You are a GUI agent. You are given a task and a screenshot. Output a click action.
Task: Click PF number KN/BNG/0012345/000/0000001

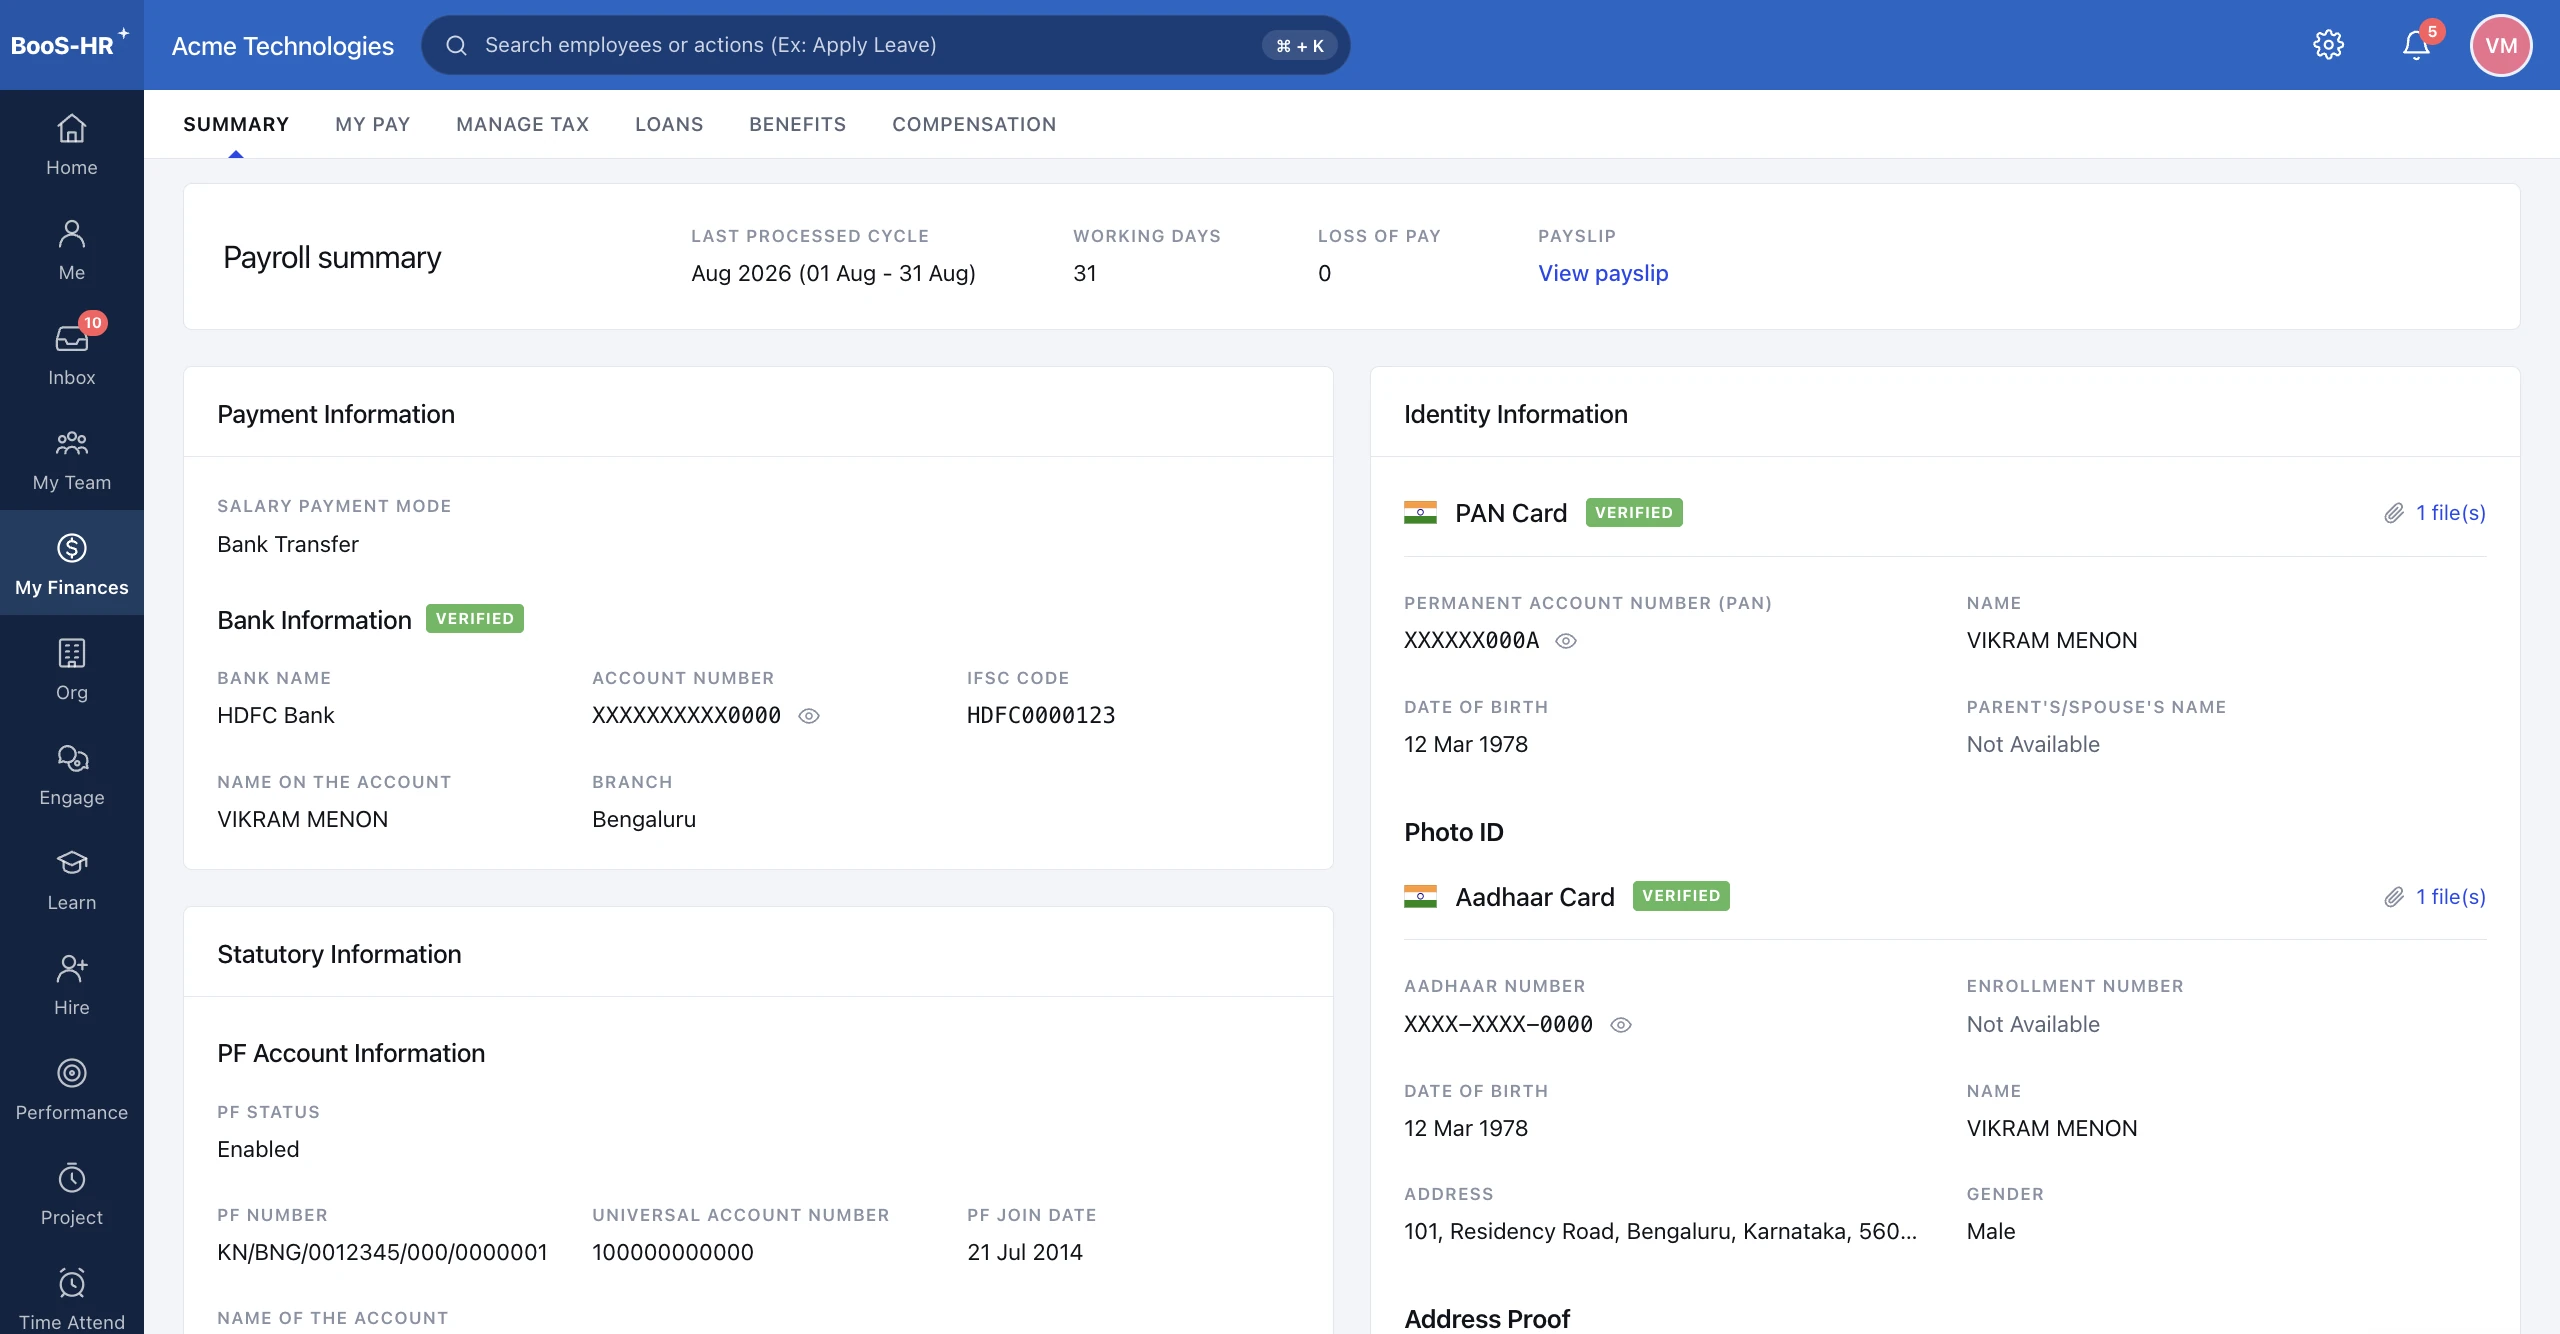click(x=383, y=1253)
